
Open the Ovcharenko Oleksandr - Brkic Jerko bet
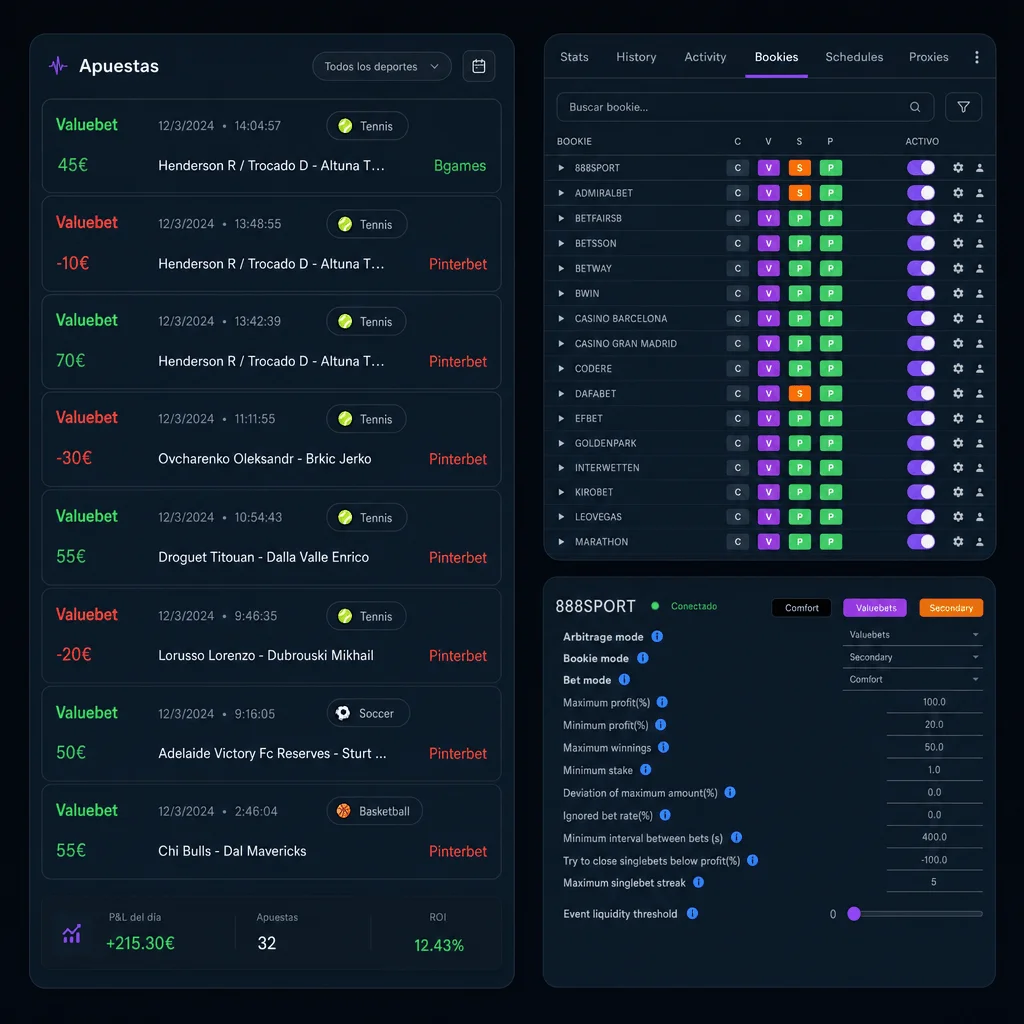tap(271, 439)
